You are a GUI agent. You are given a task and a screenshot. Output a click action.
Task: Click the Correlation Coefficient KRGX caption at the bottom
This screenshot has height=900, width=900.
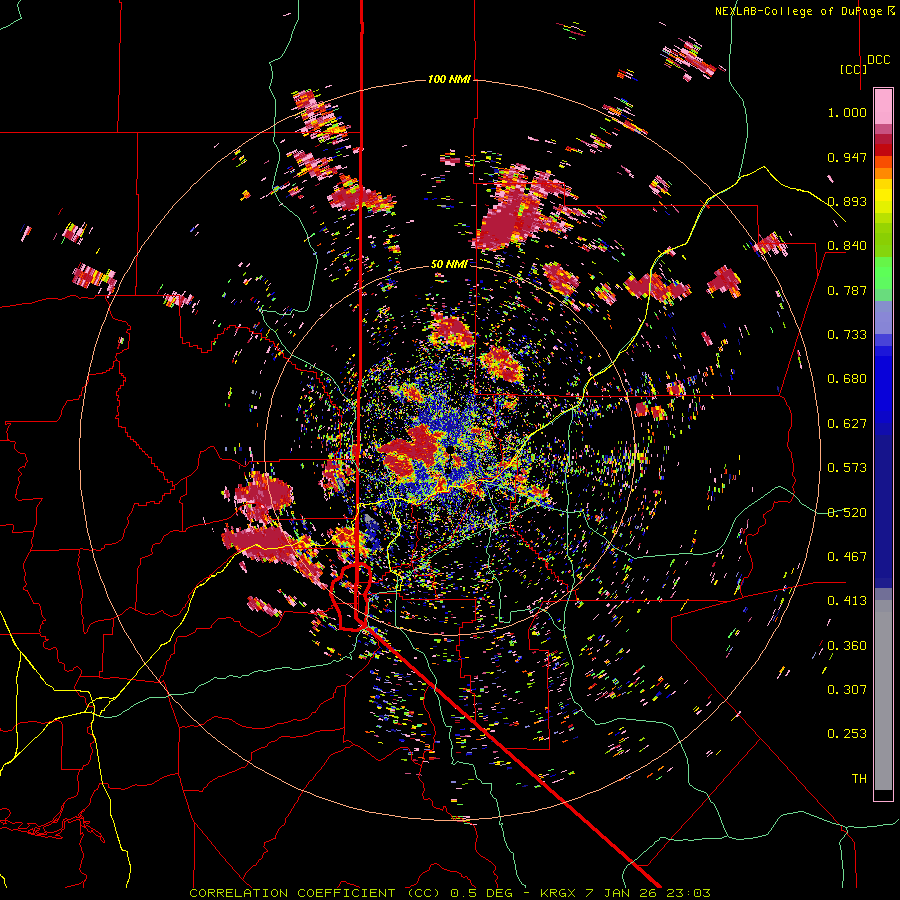(x=450, y=893)
